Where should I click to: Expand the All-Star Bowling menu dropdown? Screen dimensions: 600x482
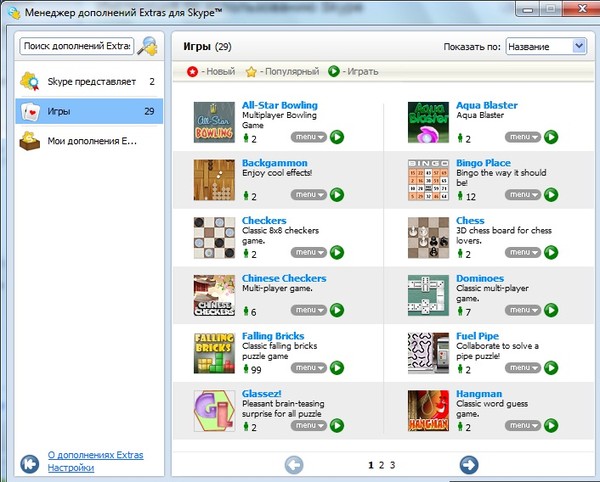click(309, 137)
